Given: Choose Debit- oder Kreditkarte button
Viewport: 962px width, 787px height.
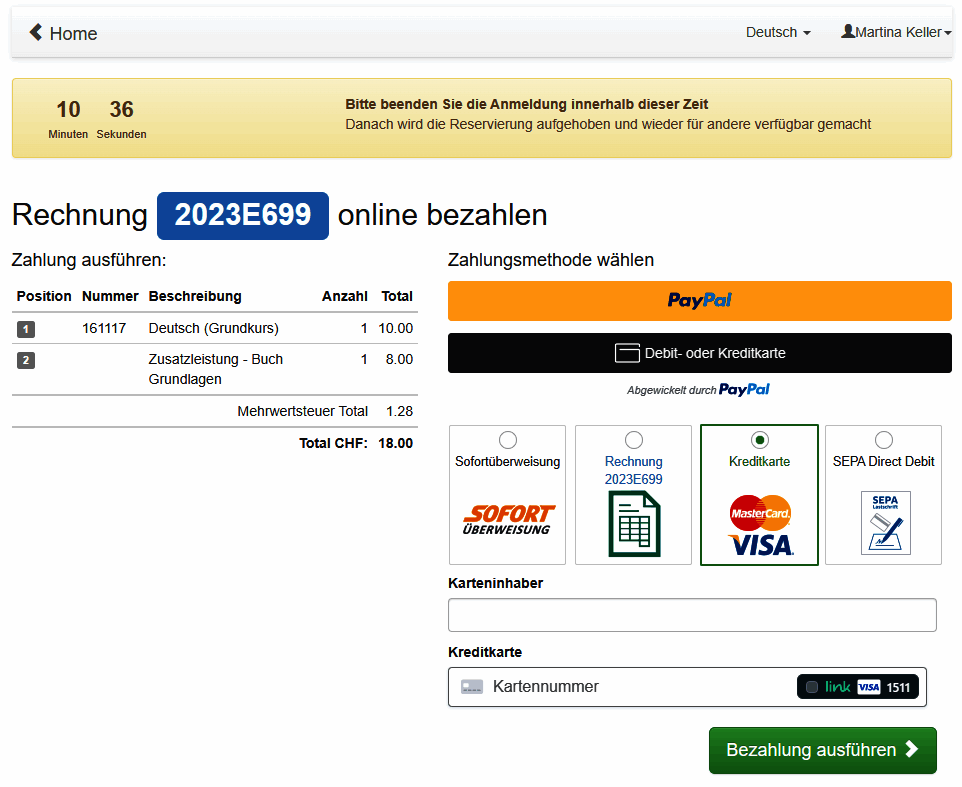Looking at the screenshot, I should click(699, 353).
